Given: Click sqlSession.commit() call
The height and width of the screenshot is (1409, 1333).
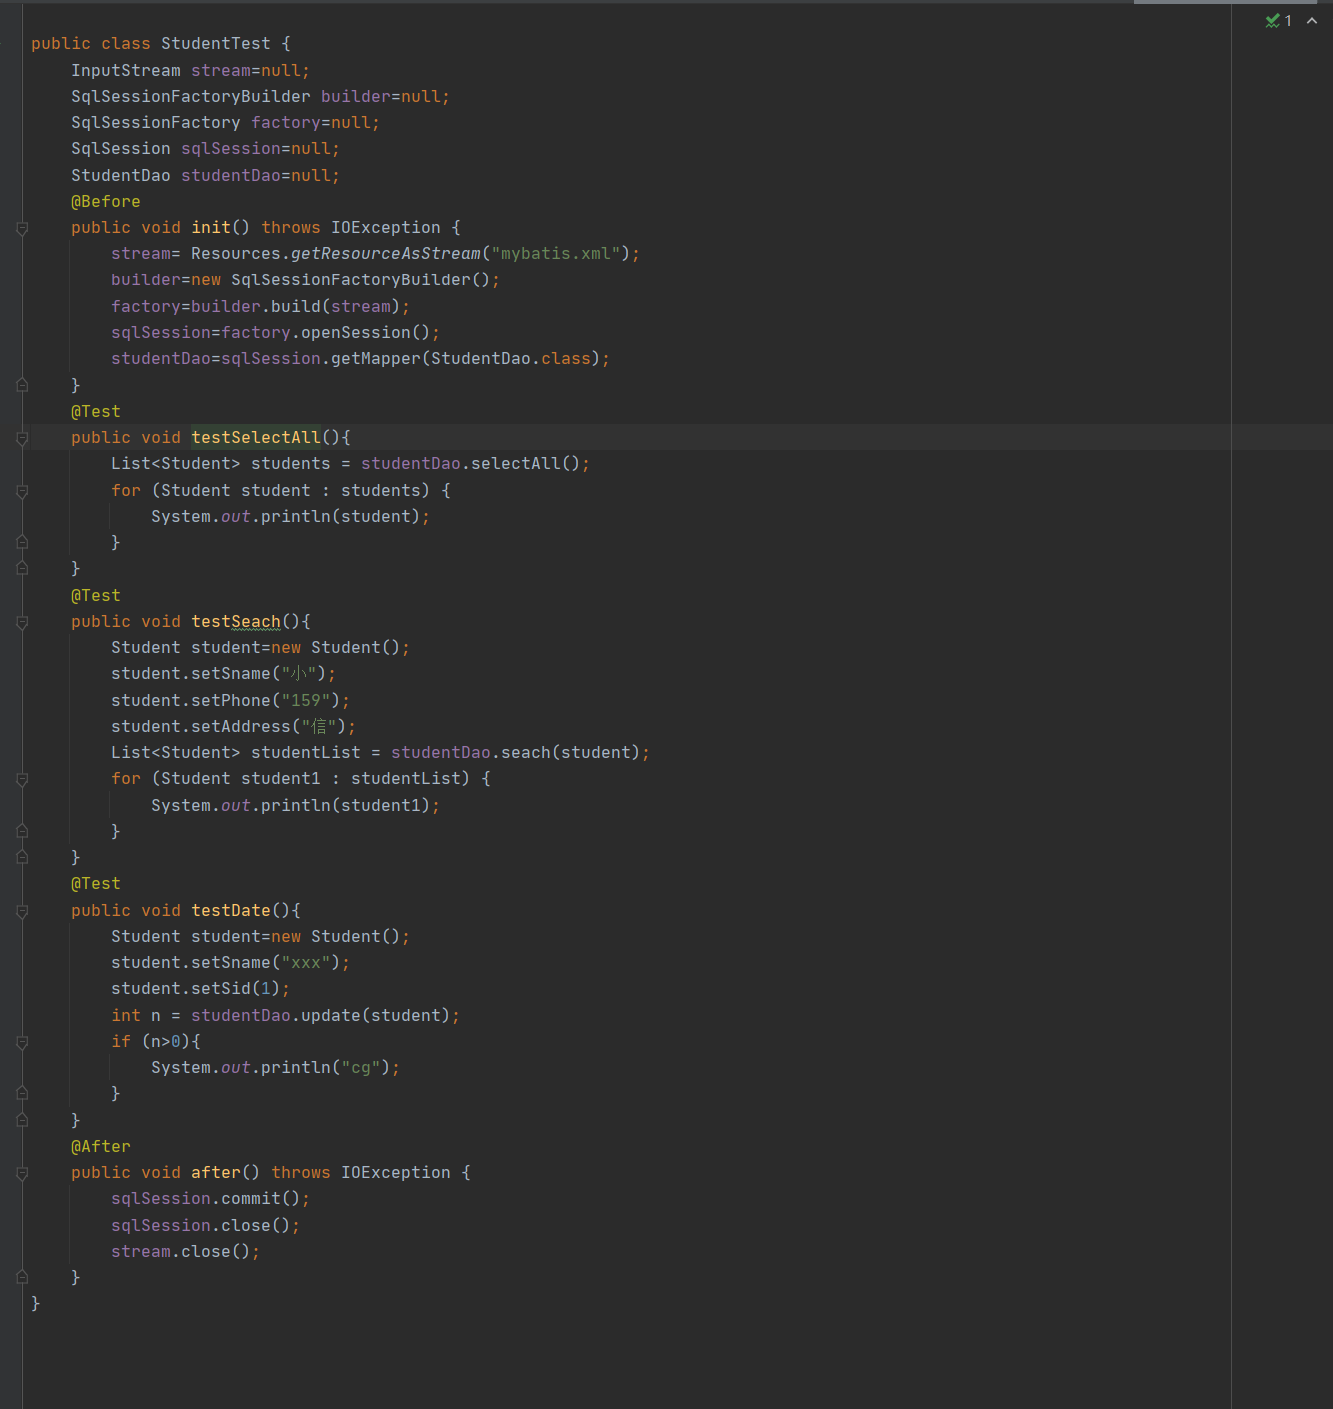Looking at the screenshot, I should click(x=206, y=1199).
